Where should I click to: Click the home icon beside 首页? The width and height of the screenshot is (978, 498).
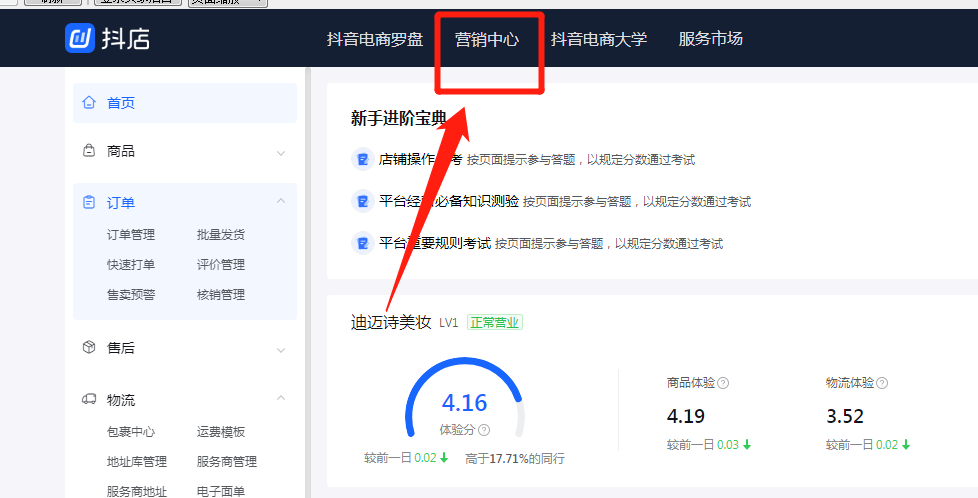click(x=89, y=102)
